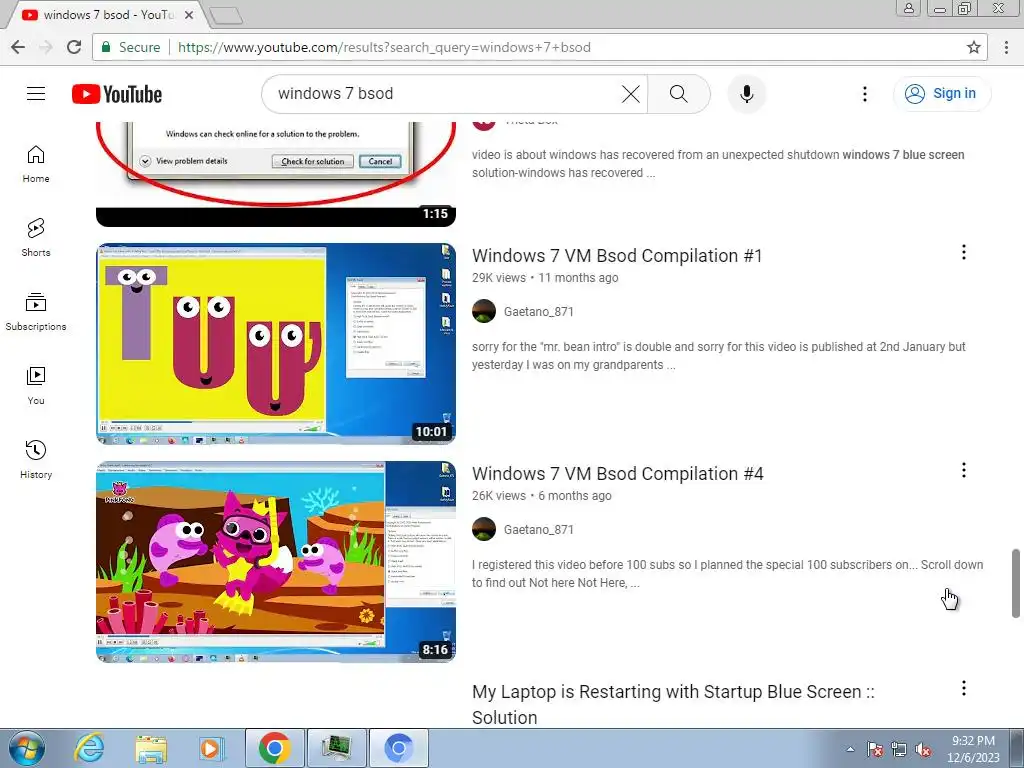Open History in the sidebar
Viewport: 1024px width, 768px height.
36,460
